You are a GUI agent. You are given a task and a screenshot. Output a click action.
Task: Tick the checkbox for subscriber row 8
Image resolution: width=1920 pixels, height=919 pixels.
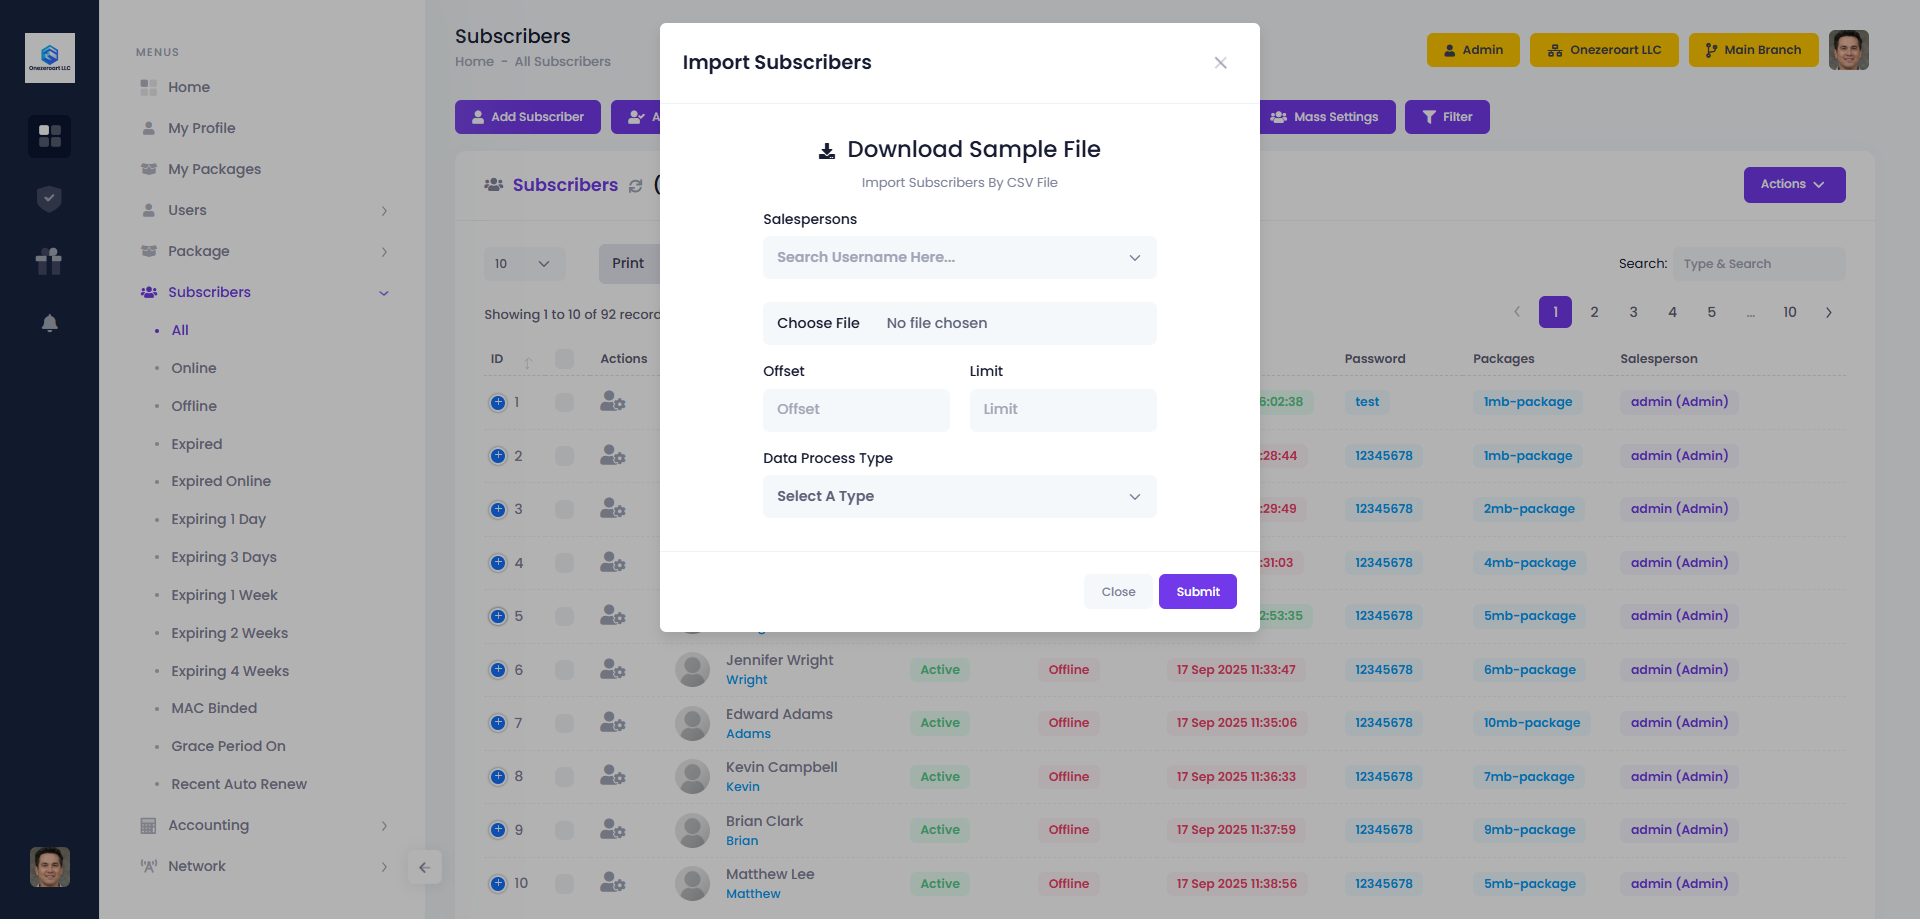(x=565, y=777)
